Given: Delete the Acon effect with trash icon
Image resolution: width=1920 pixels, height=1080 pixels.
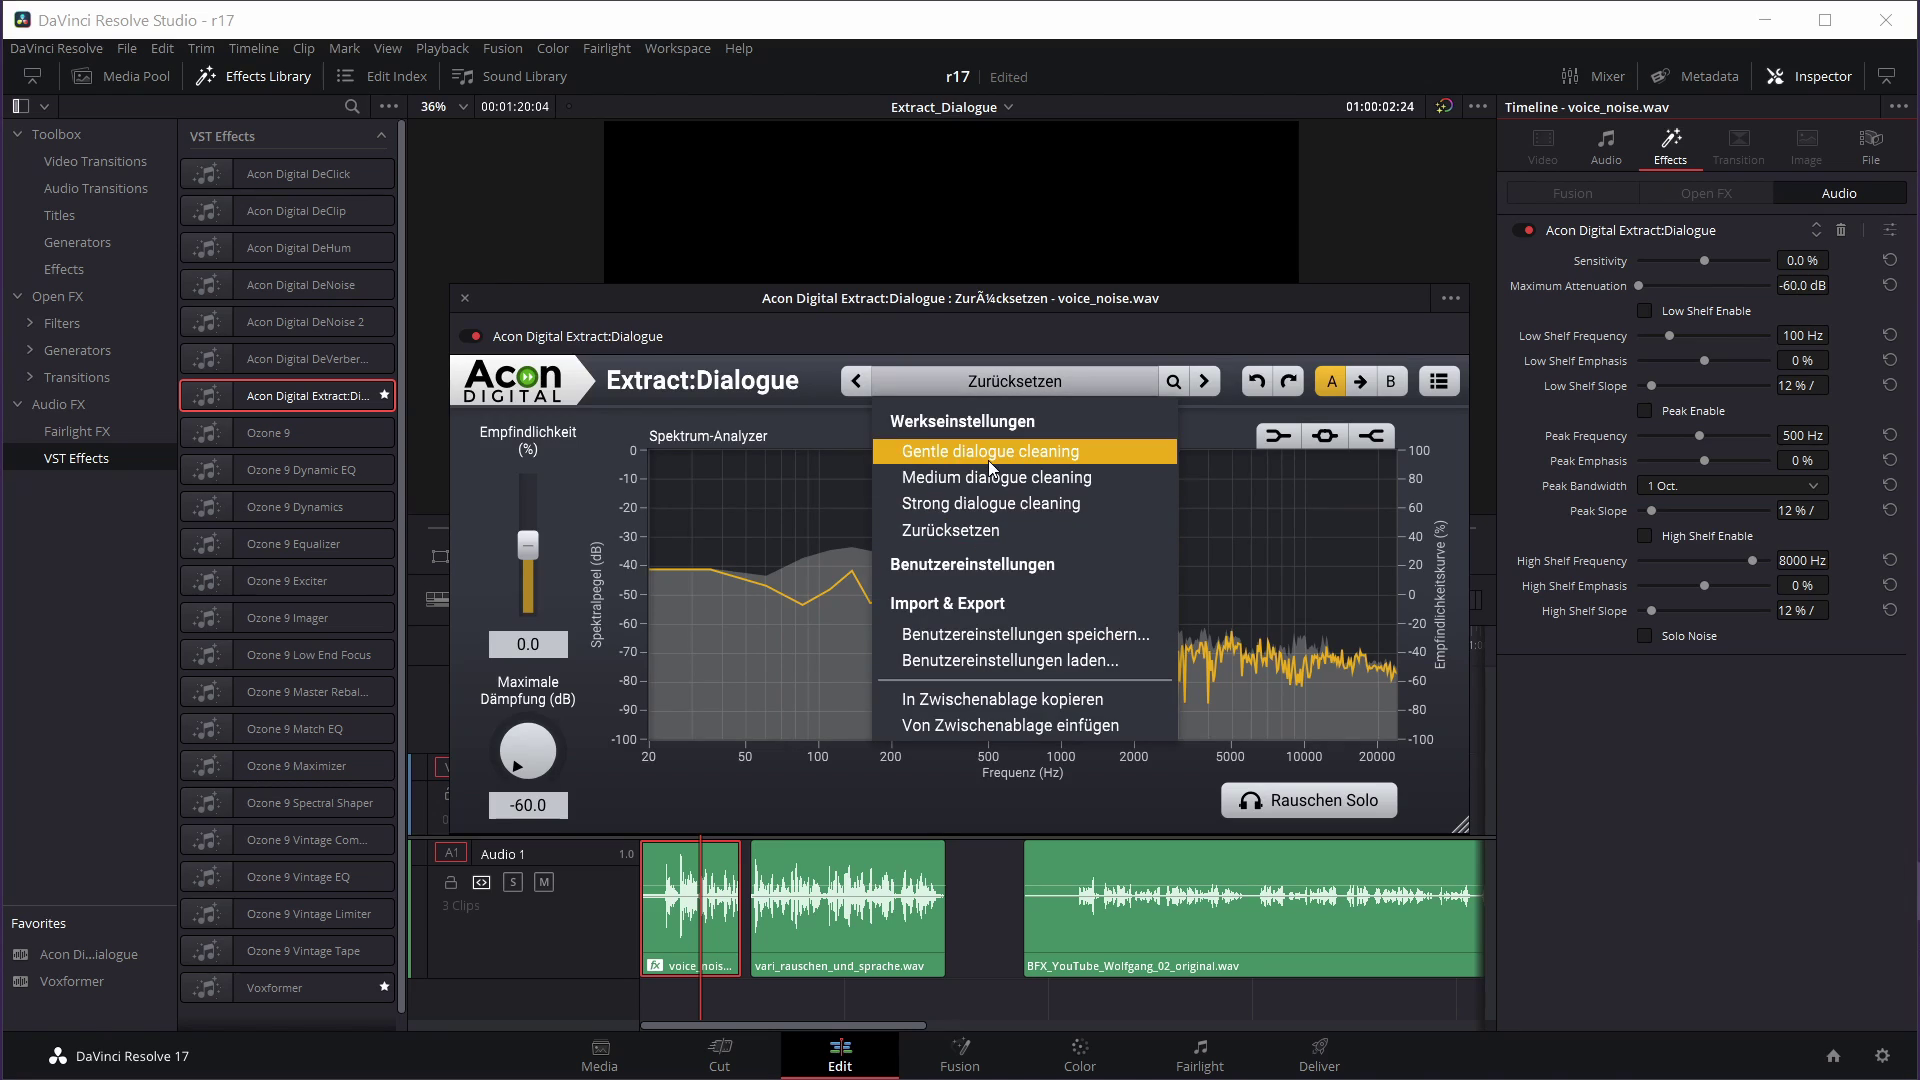Looking at the screenshot, I should pos(1841,230).
